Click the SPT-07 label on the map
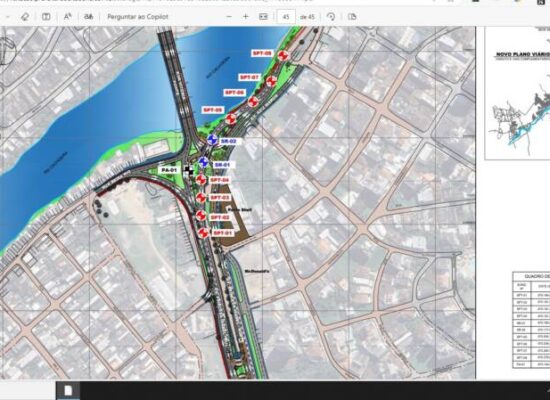 click(x=249, y=77)
